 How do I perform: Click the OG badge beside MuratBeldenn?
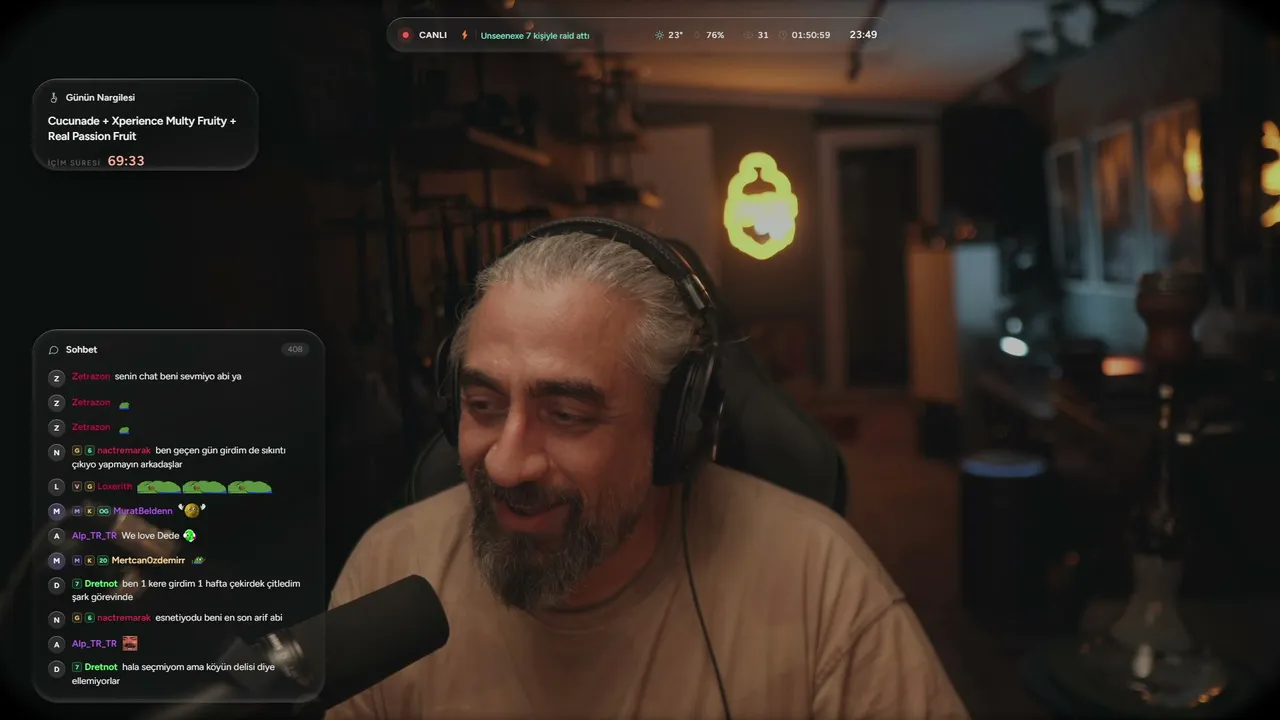(103, 511)
